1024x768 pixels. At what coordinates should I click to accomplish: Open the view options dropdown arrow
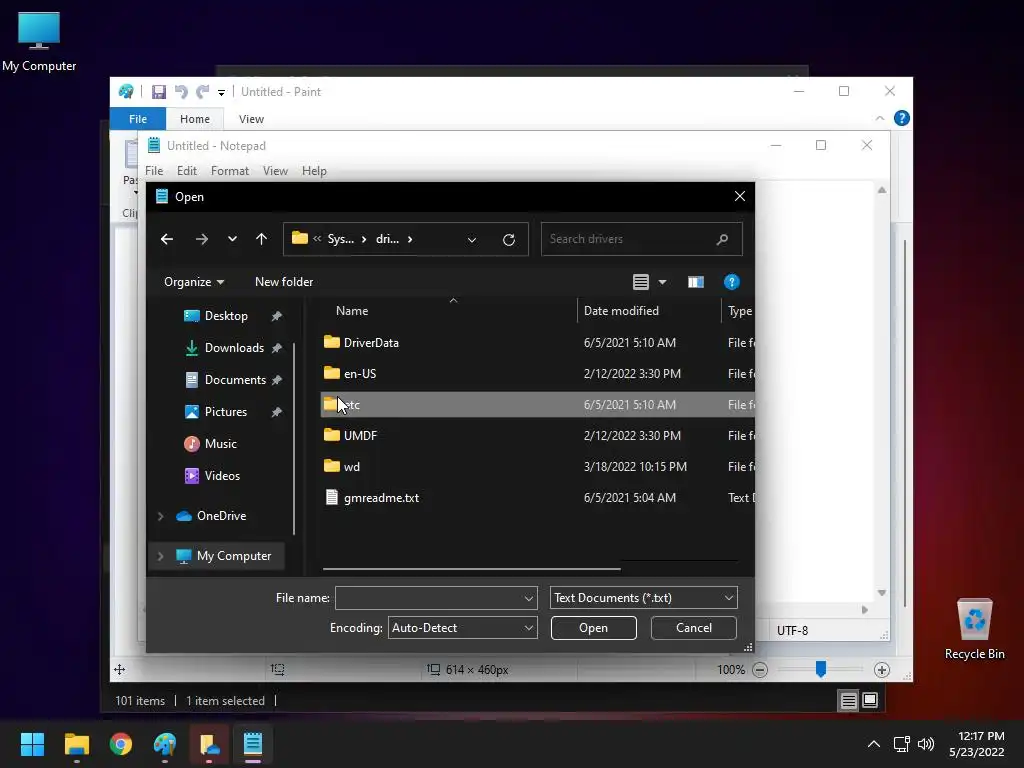(662, 282)
